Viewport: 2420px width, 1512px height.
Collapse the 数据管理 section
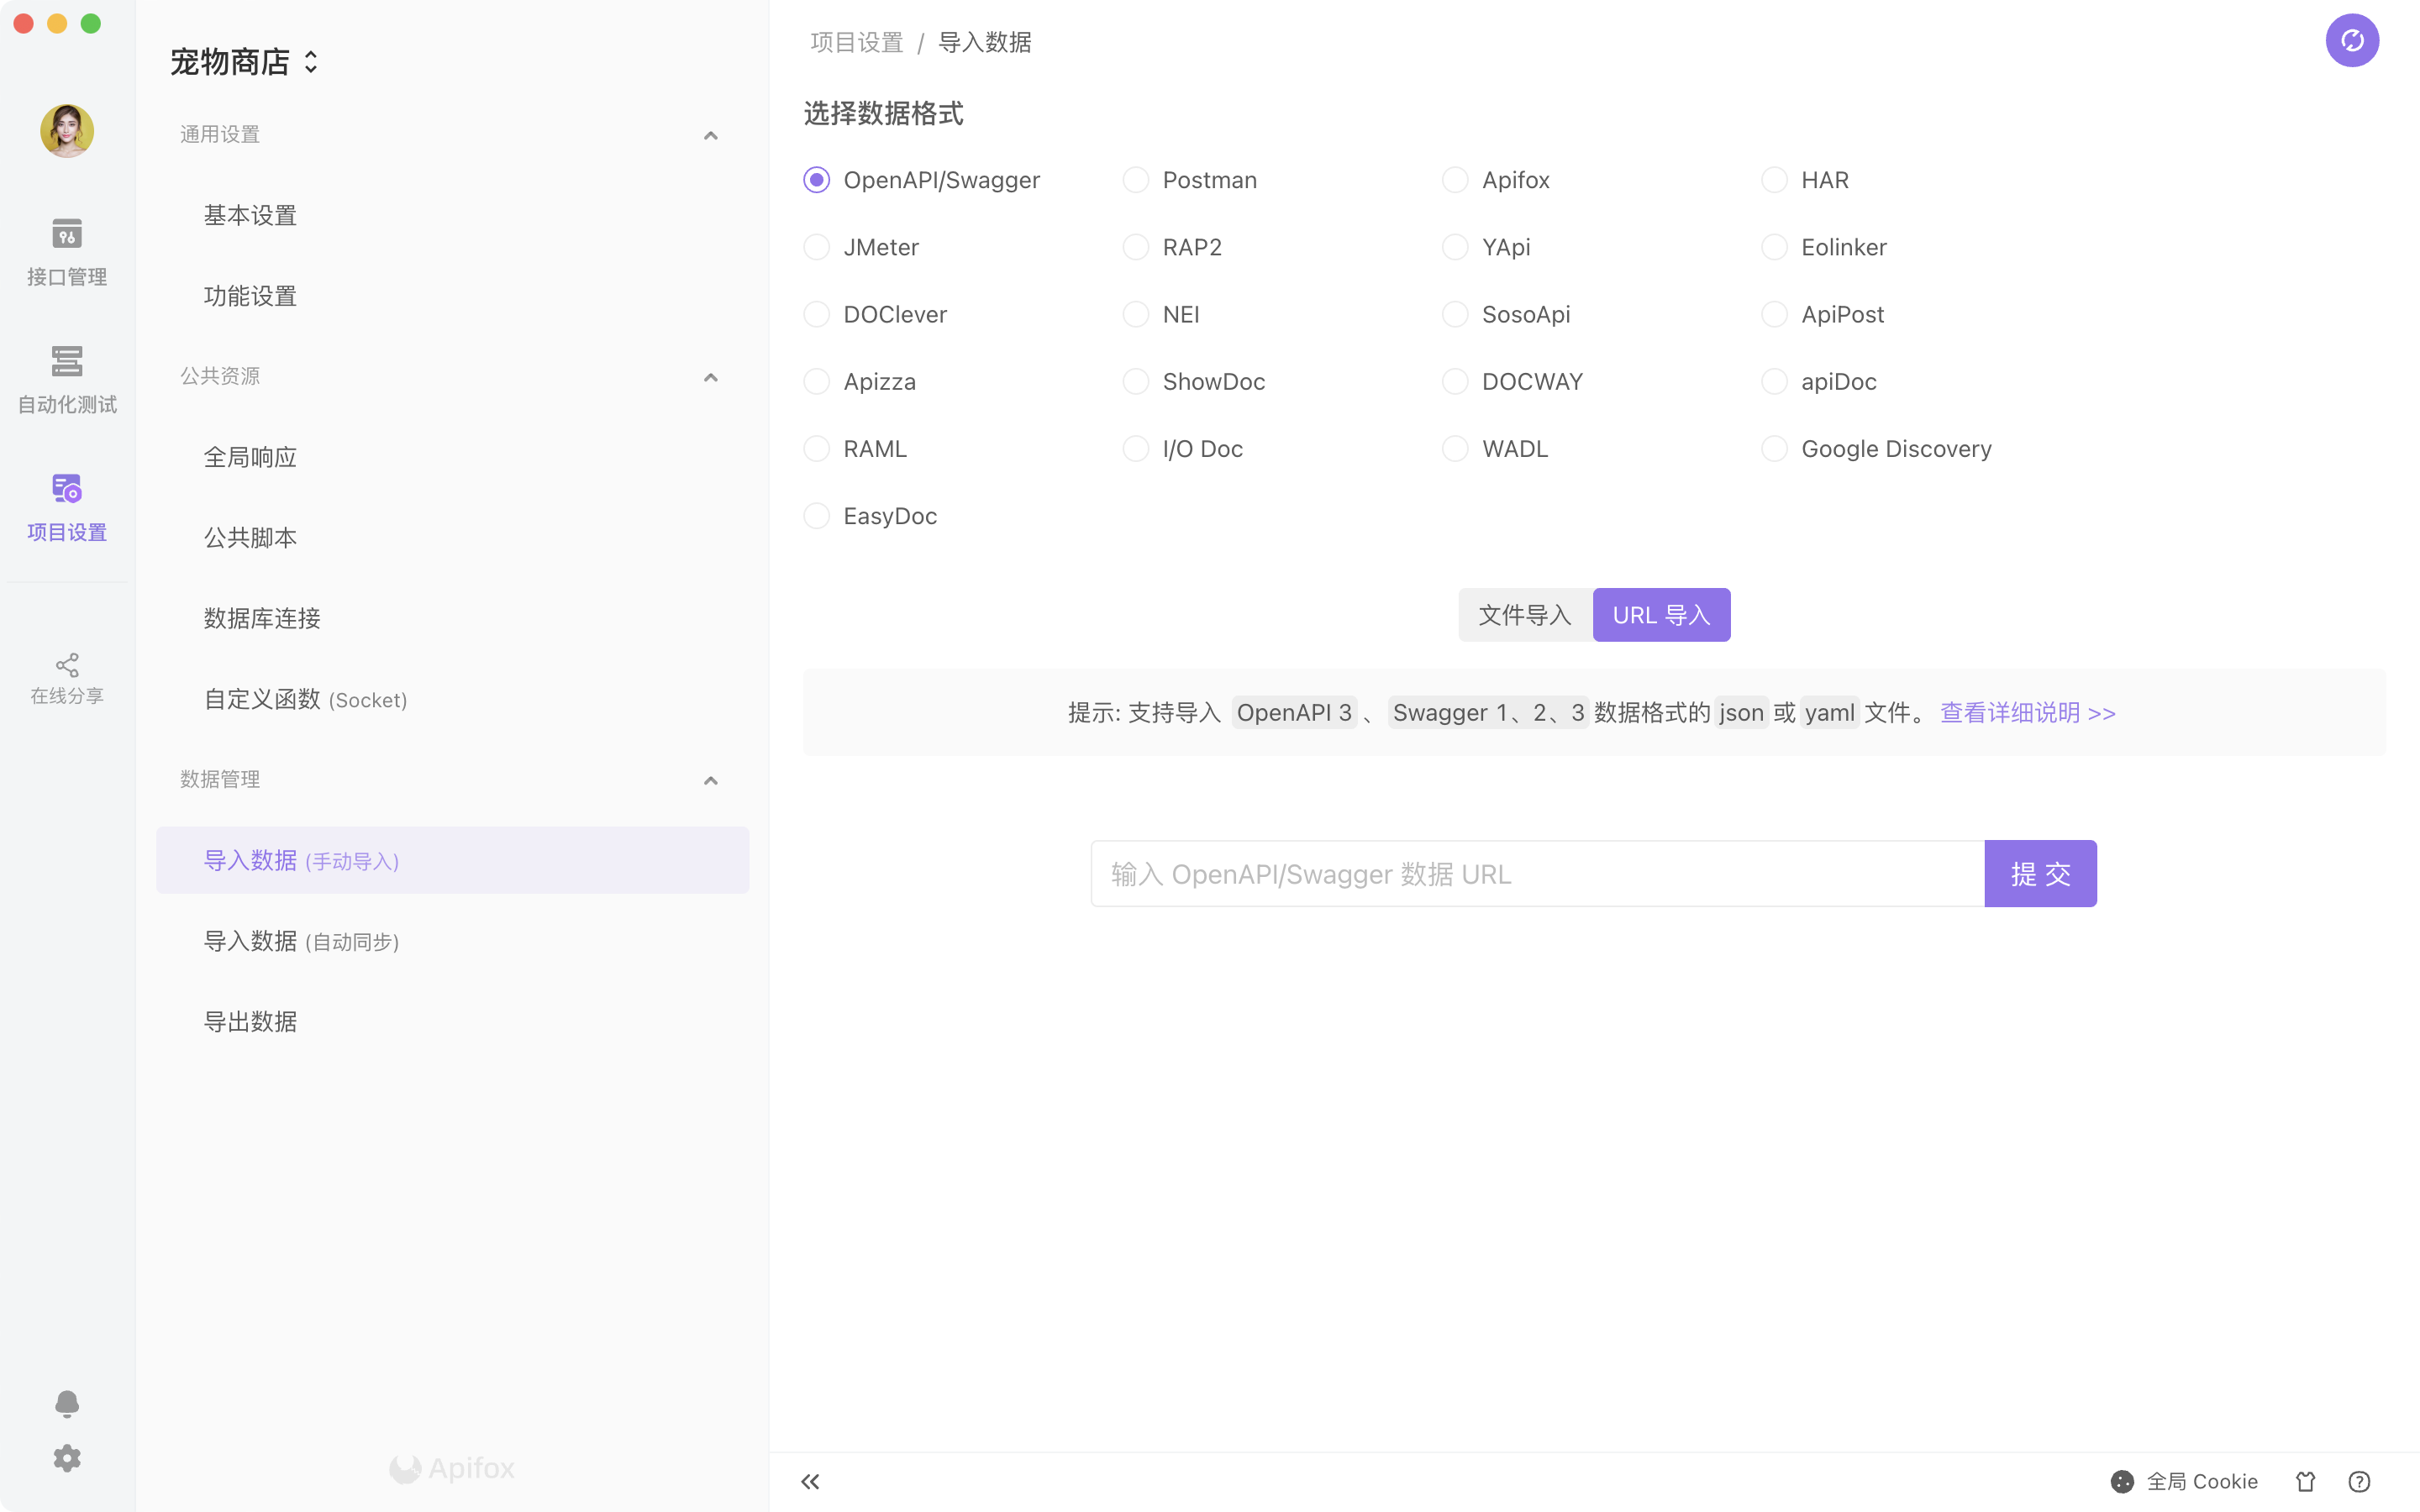coord(710,780)
